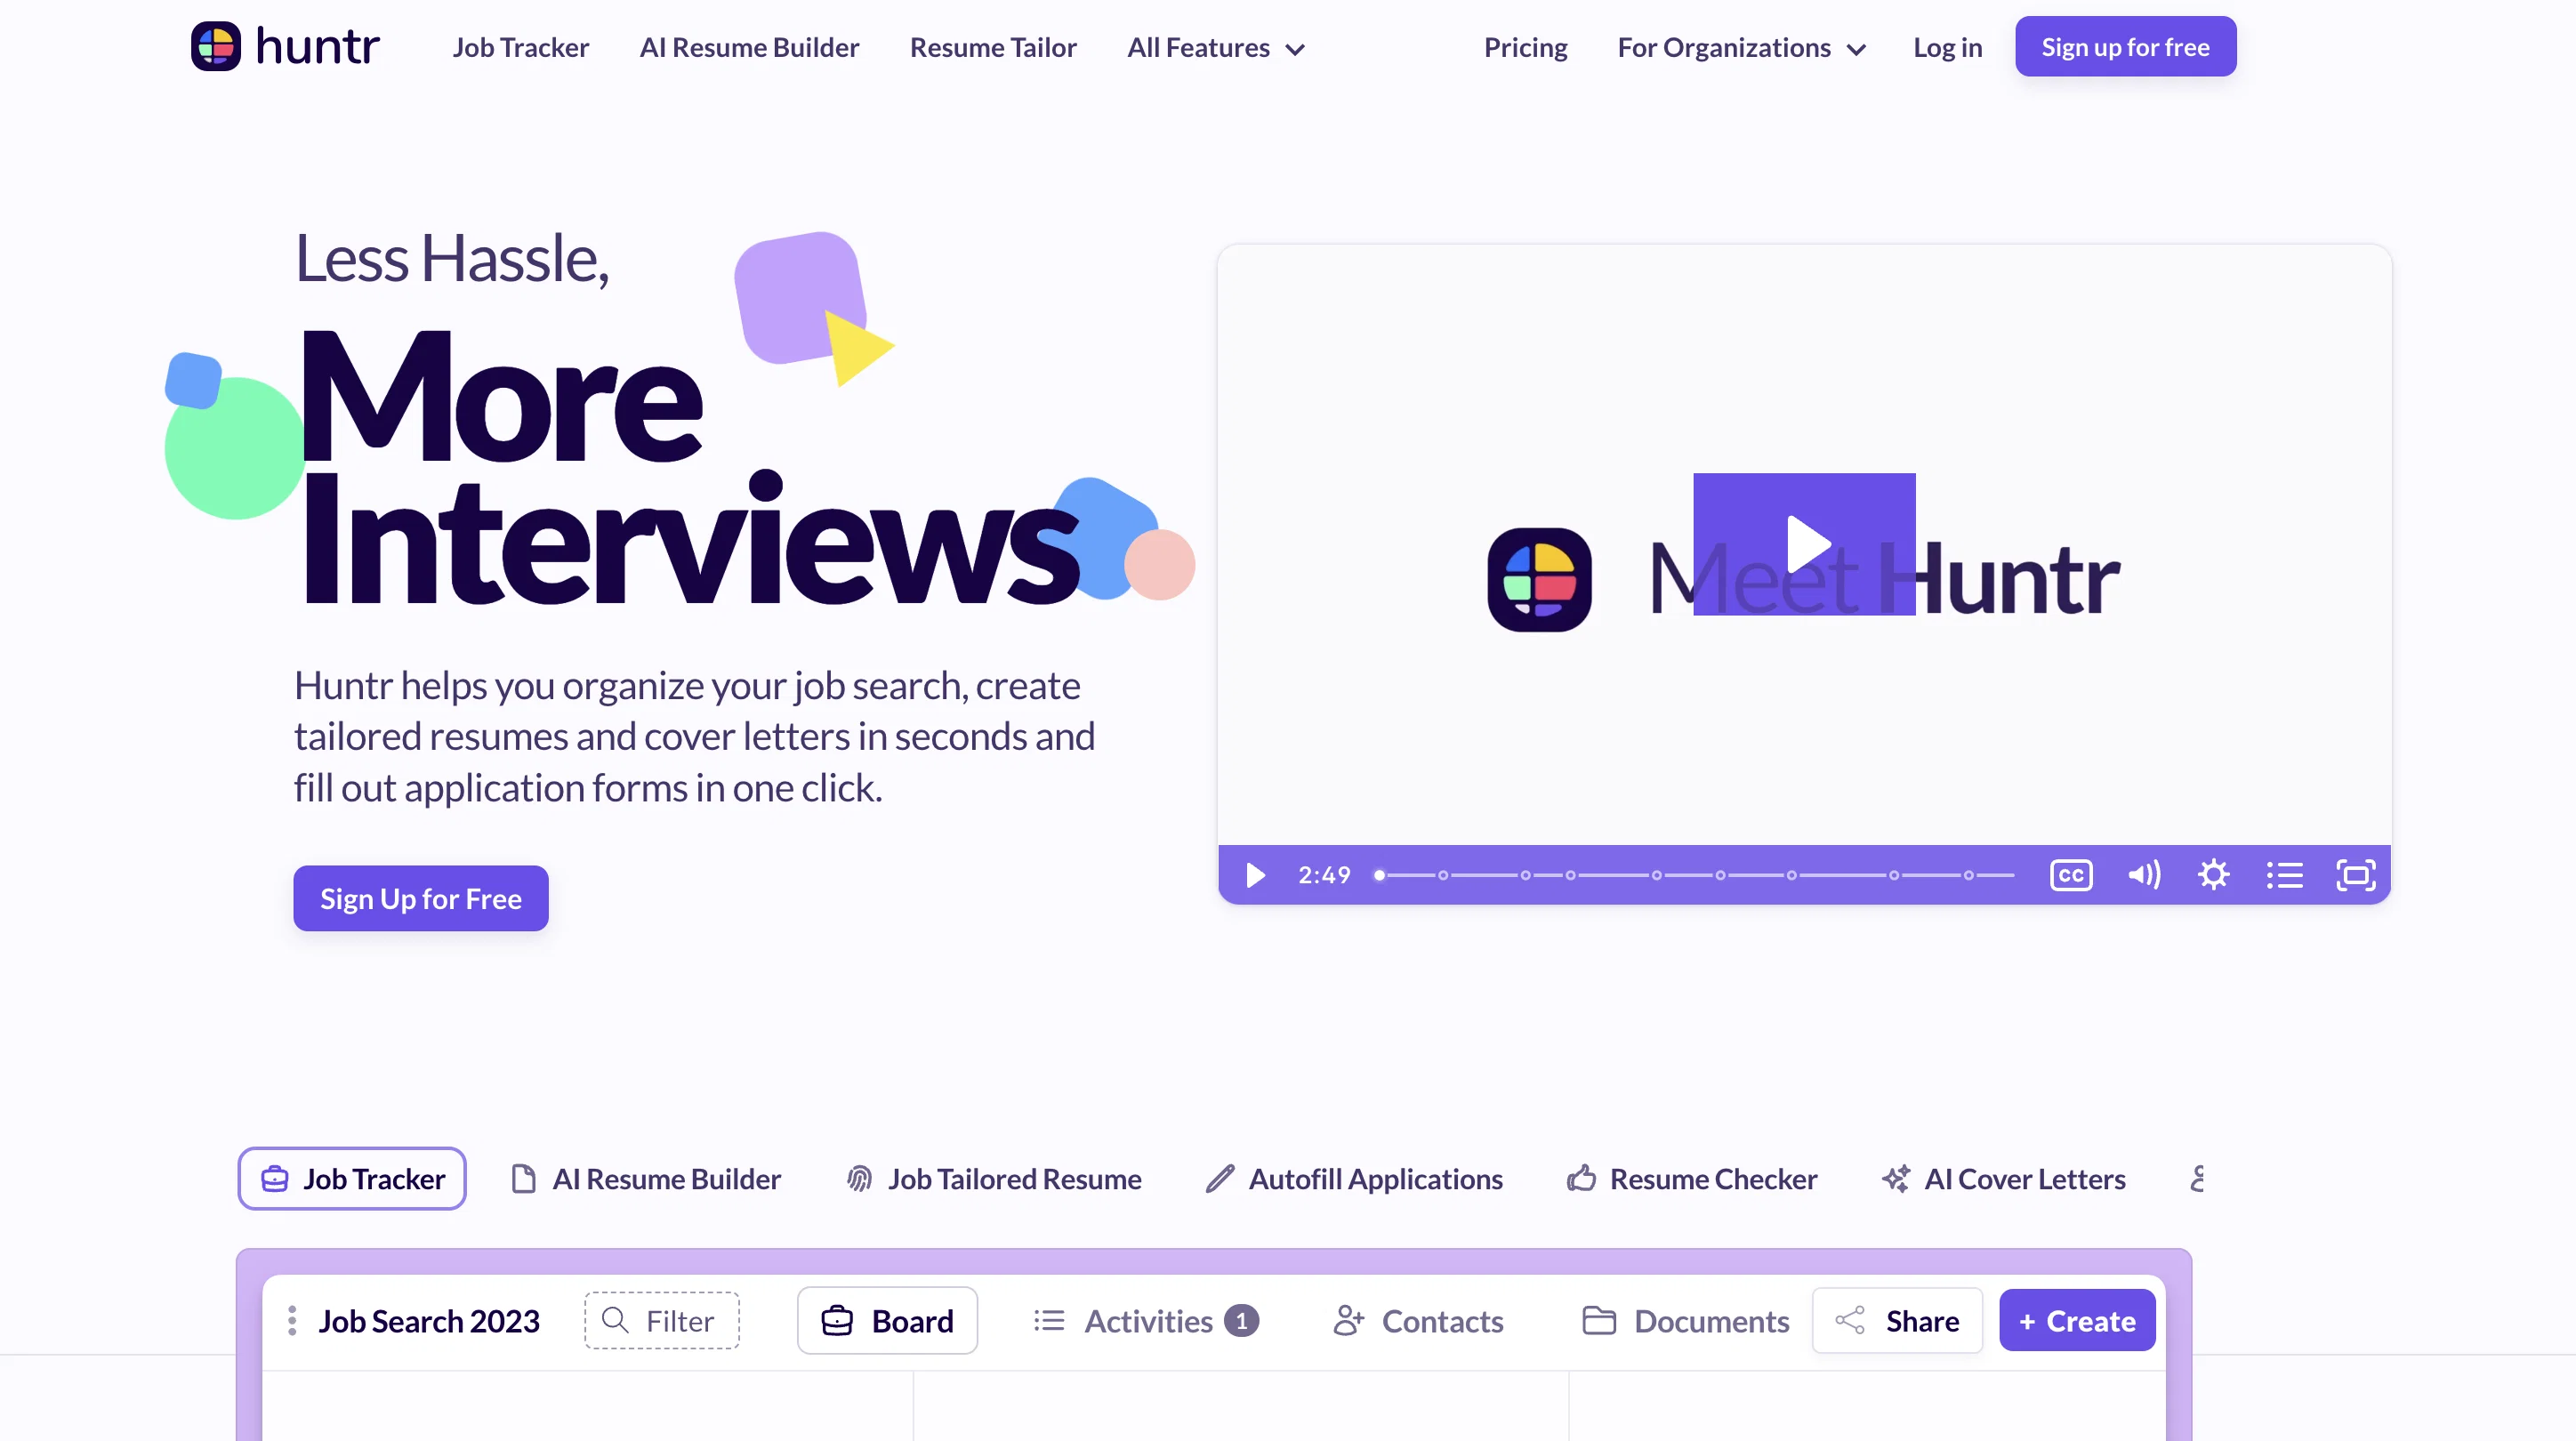
Task: Click the Sign up for free header button
Action: pyautogui.click(x=2126, y=46)
